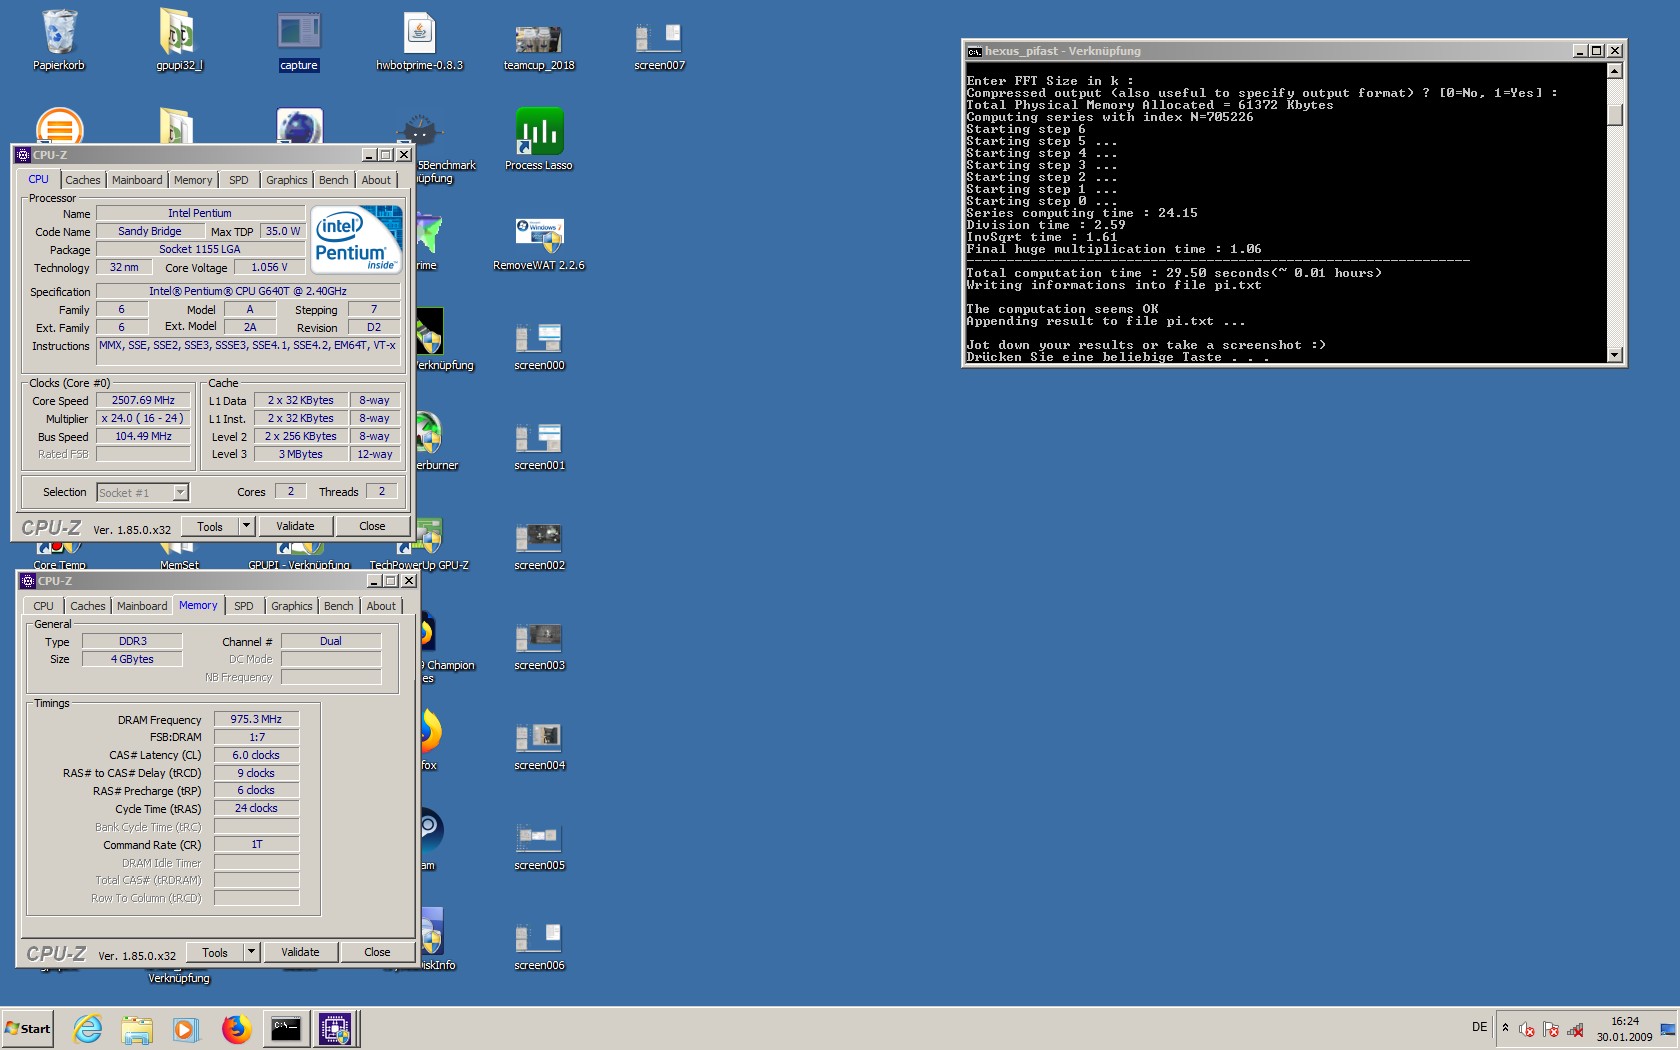Launch Internet Explorer from the taskbar
1680x1050 pixels.
[x=88, y=1028]
